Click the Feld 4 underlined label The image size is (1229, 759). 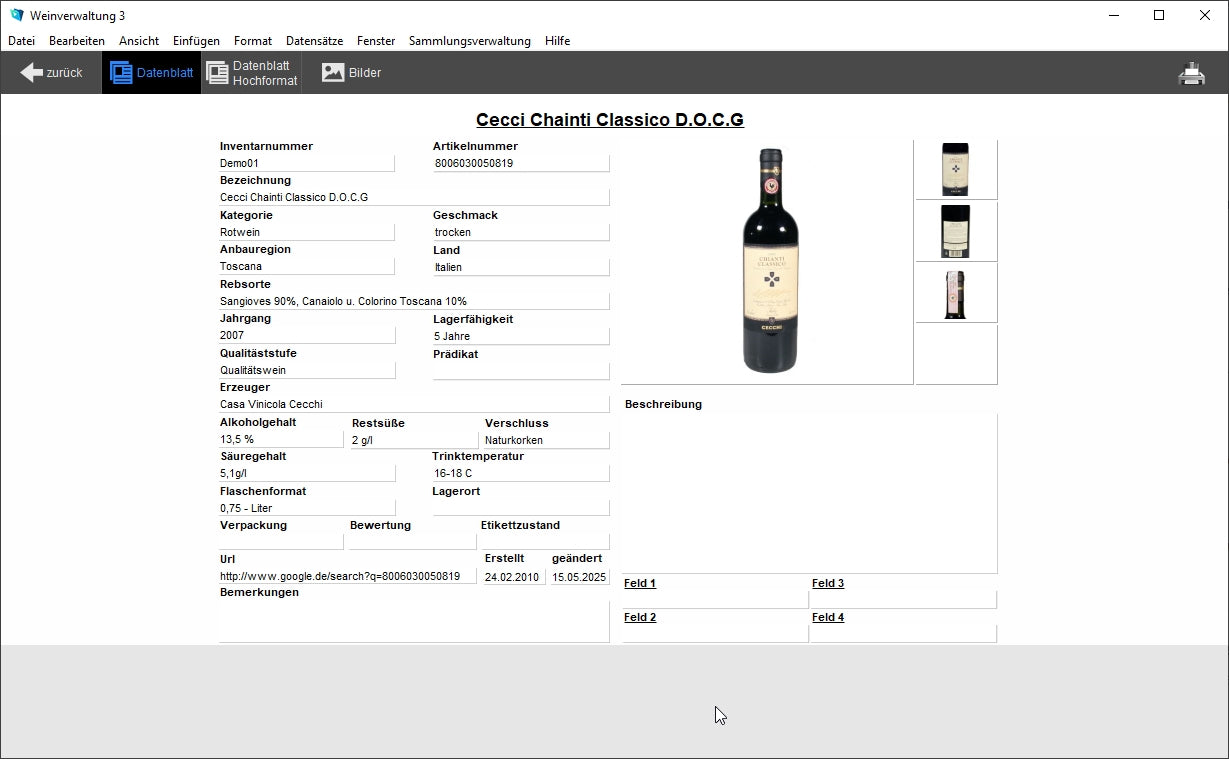pyautogui.click(x=828, y=617)
